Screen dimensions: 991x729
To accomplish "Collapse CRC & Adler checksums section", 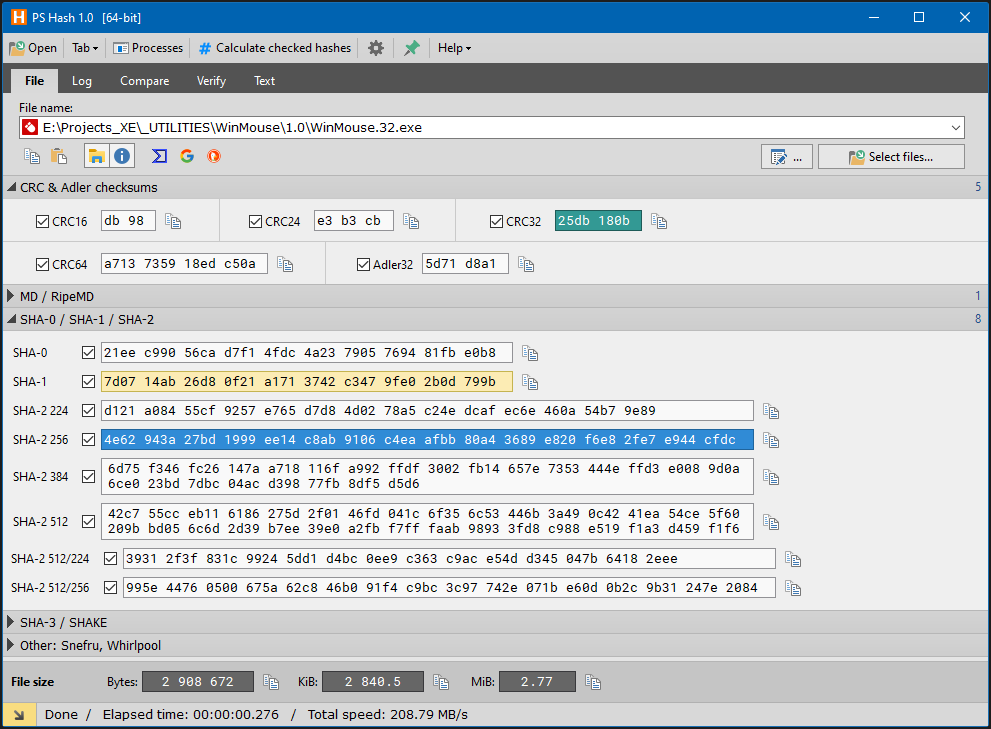I will 11,187.
